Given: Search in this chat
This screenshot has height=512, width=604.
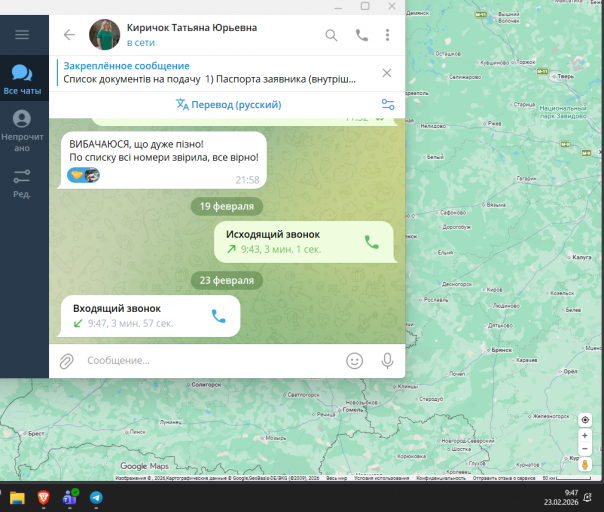Looking at the screenshot, I should [x=331, y=35].
